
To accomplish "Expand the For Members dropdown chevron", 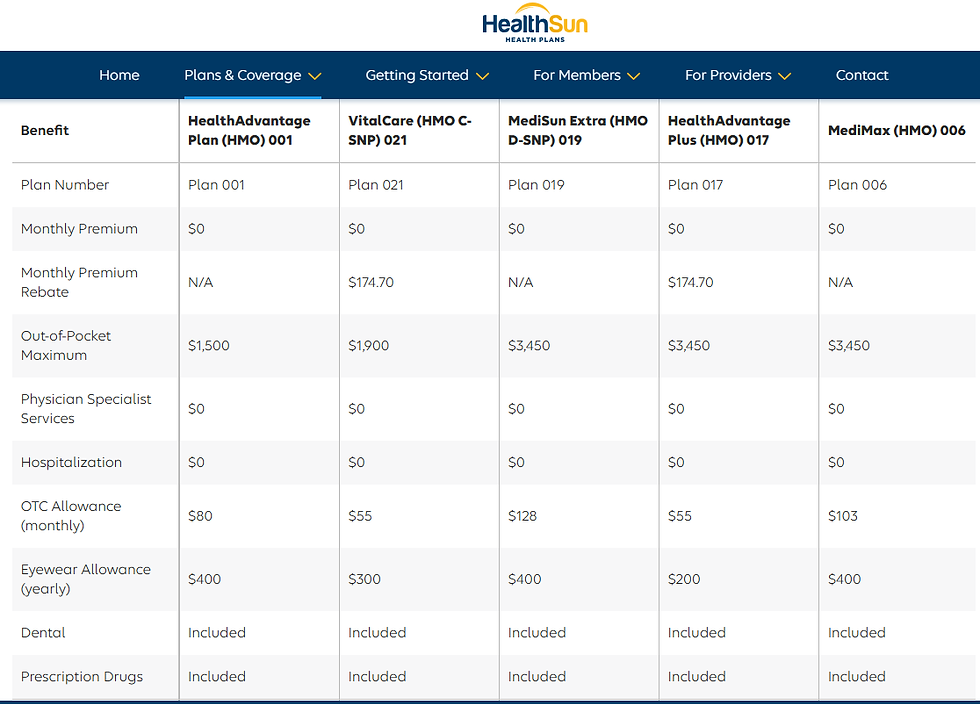I will coord(634,76).
